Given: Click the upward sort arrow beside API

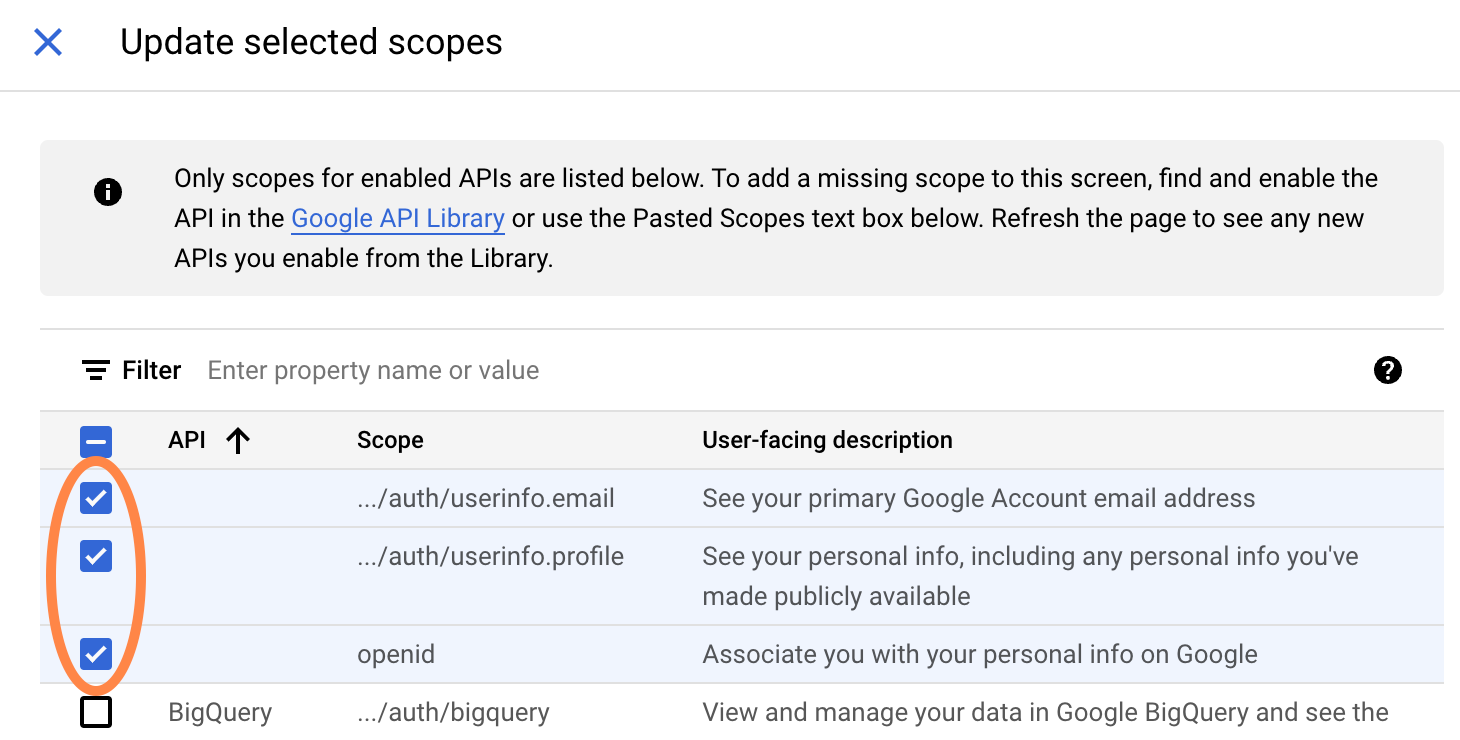Looking at the screenshot, I should 238,440.
